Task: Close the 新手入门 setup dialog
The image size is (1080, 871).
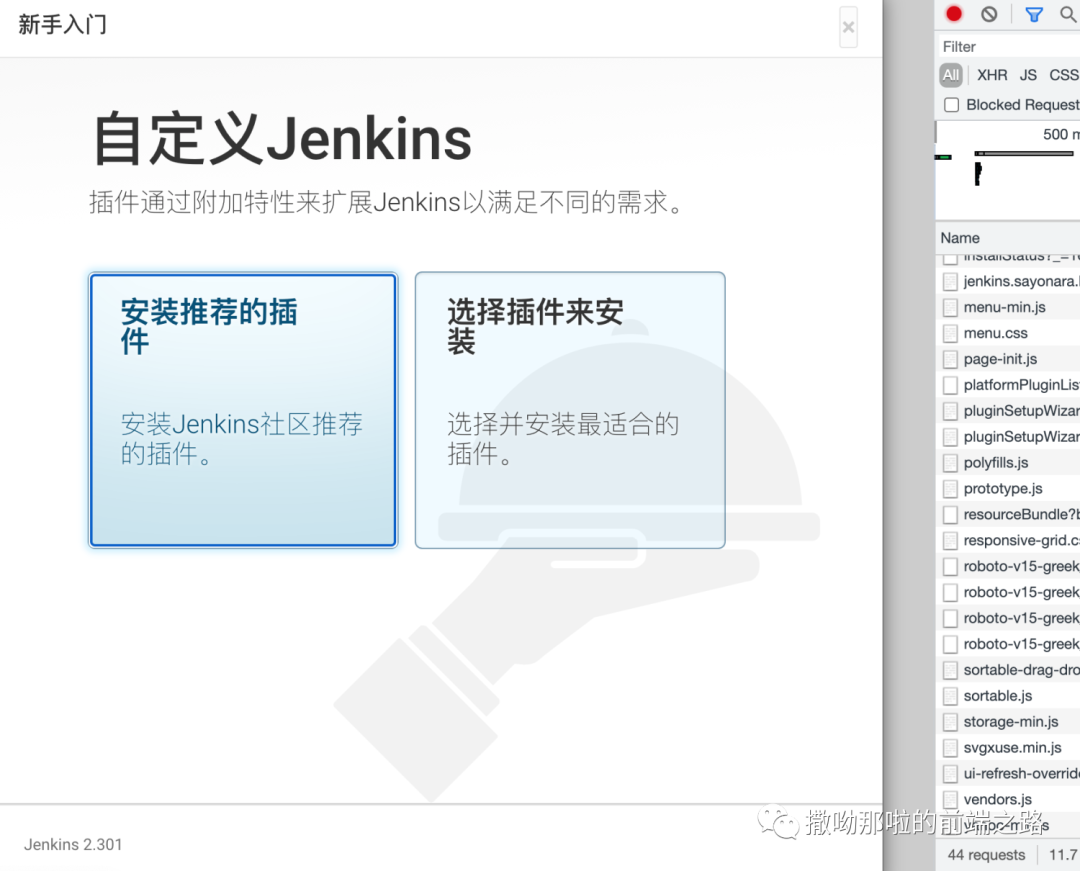Action: click(848, 28)
